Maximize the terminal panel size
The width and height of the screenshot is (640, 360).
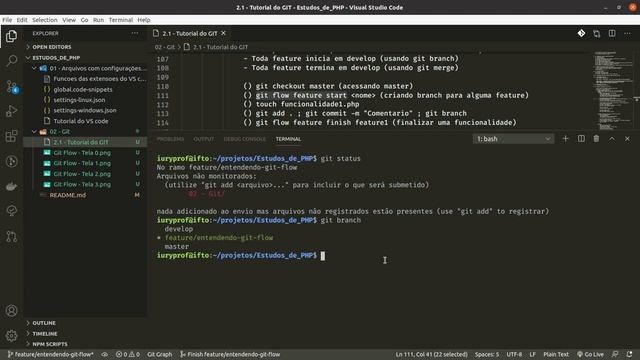(612, 139)
